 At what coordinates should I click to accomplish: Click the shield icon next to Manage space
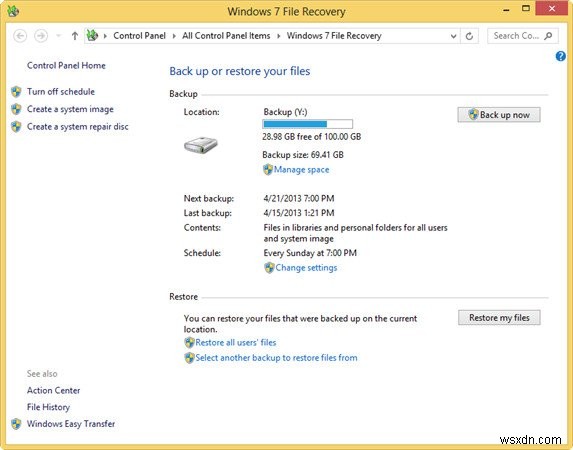(268, 170)
